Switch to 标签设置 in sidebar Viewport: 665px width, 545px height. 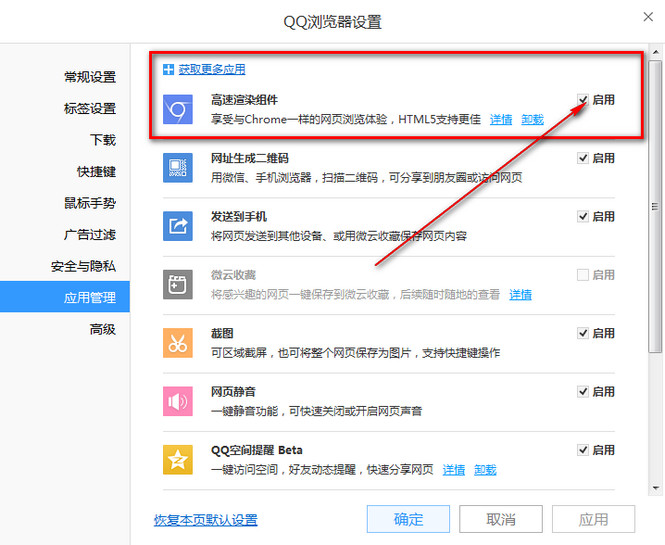coord(90,109)
